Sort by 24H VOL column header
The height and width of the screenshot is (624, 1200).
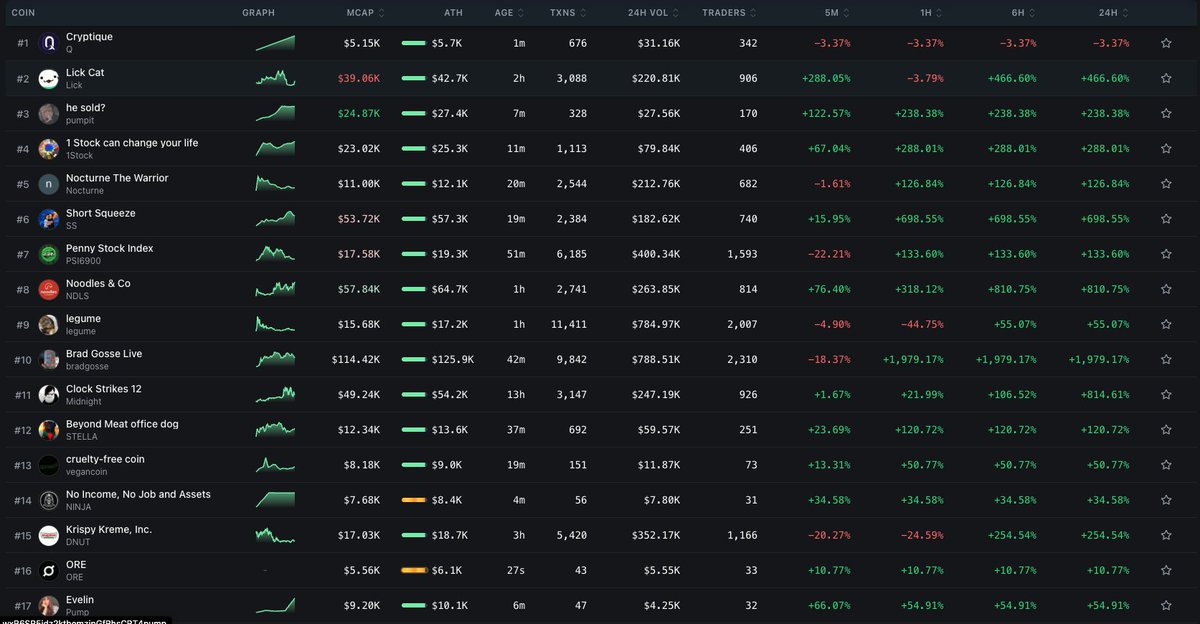[655, 13]
